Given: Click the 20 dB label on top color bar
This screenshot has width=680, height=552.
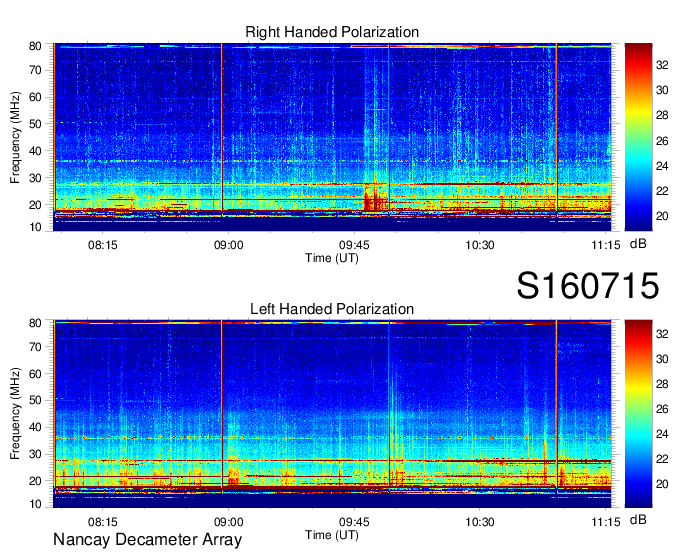Looking at the screenshot, I should tap(662, 216).
